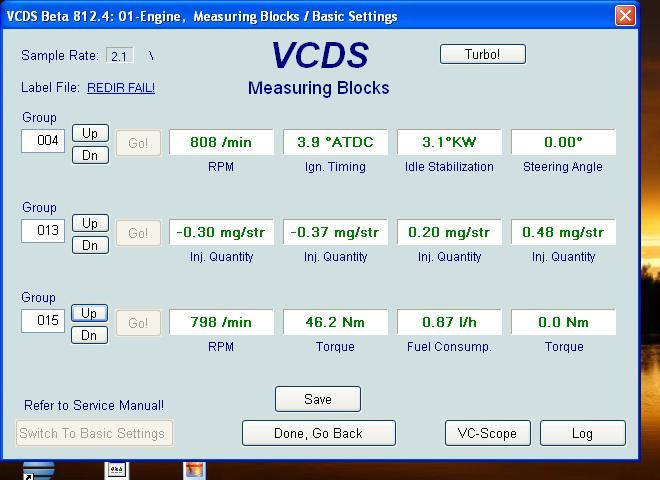Open the desktop icon with small chart graphic
This screenshot has width=660, height=480.
117,470
